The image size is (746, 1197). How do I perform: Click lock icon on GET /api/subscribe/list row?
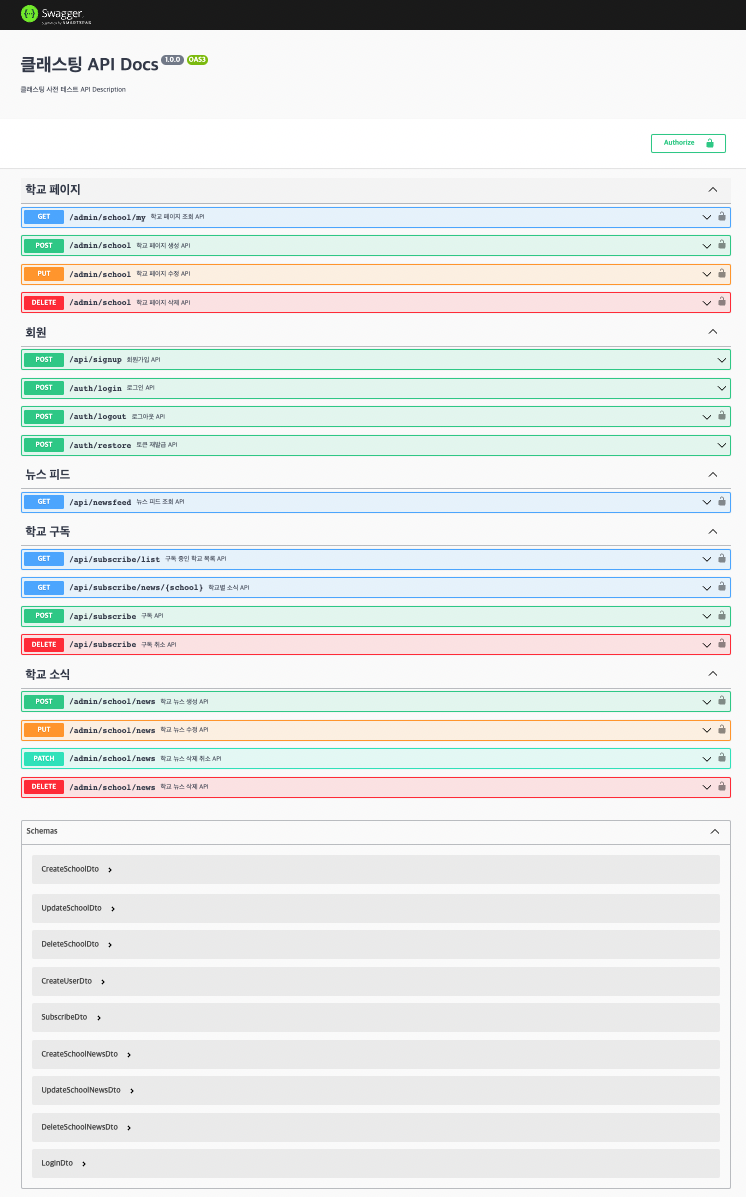coord(722,559)
